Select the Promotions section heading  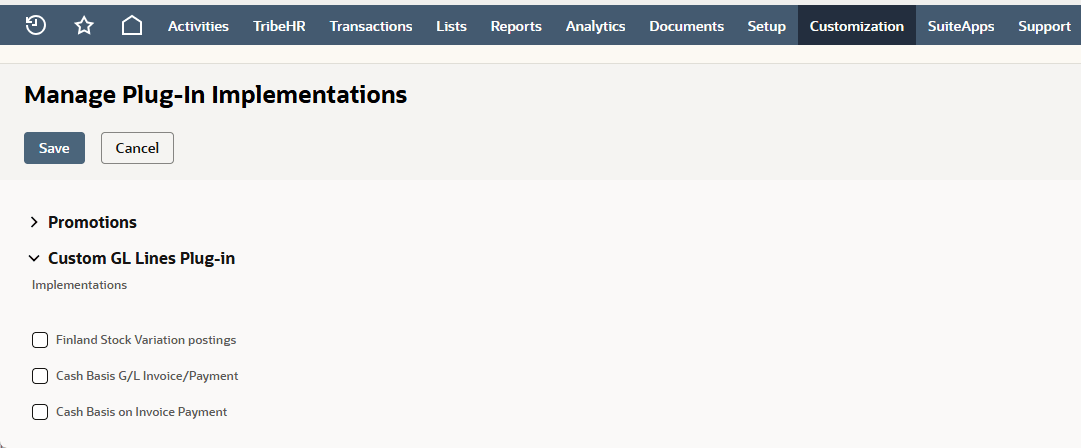click(x=92, y=222)
